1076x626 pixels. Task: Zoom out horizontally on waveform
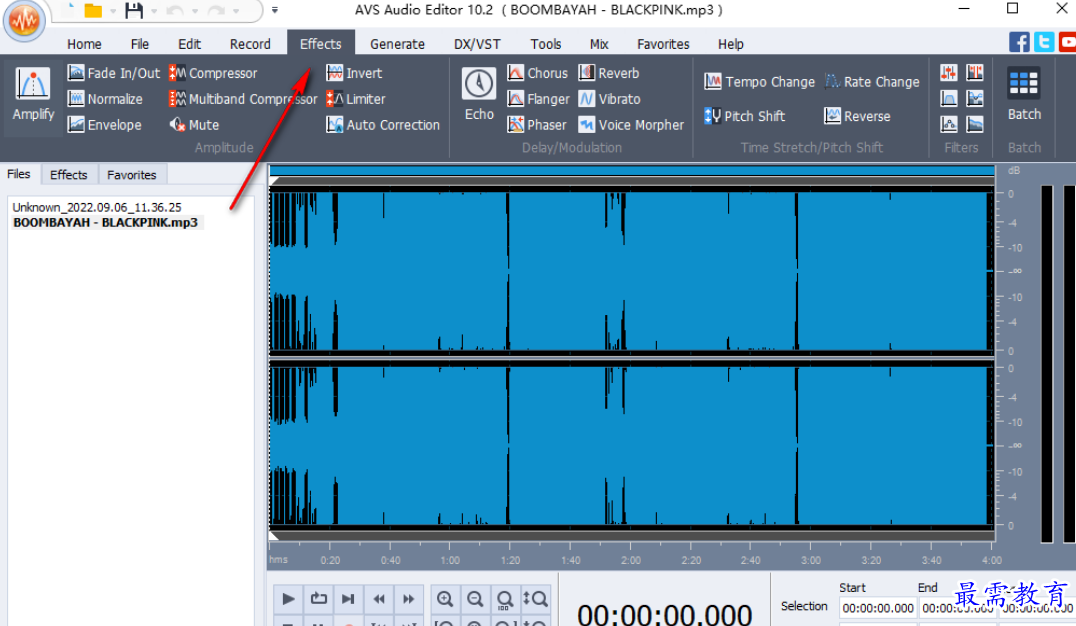[x=475, y=599]
